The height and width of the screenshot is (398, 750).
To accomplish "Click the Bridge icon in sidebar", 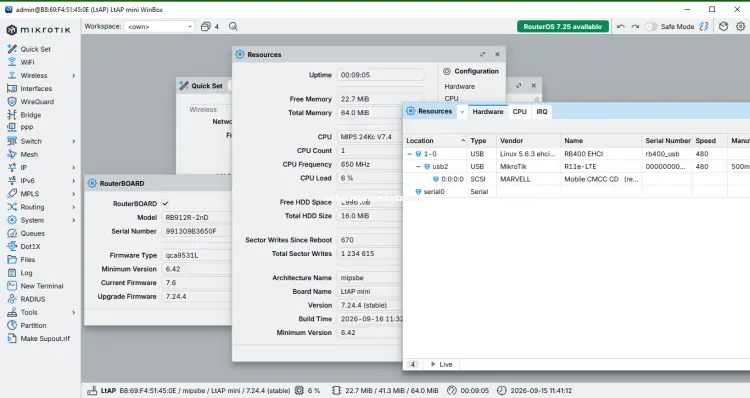I will point(12,115).
